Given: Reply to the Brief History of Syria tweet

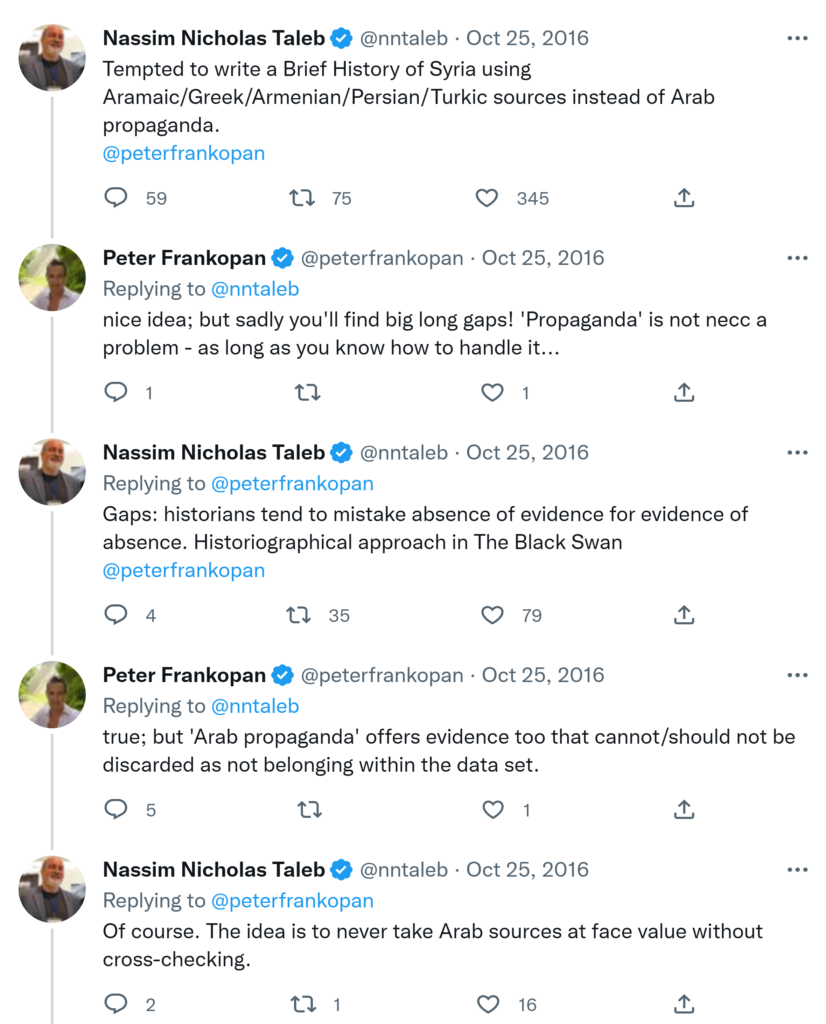Looking at the screenshot, I should 117,198.
